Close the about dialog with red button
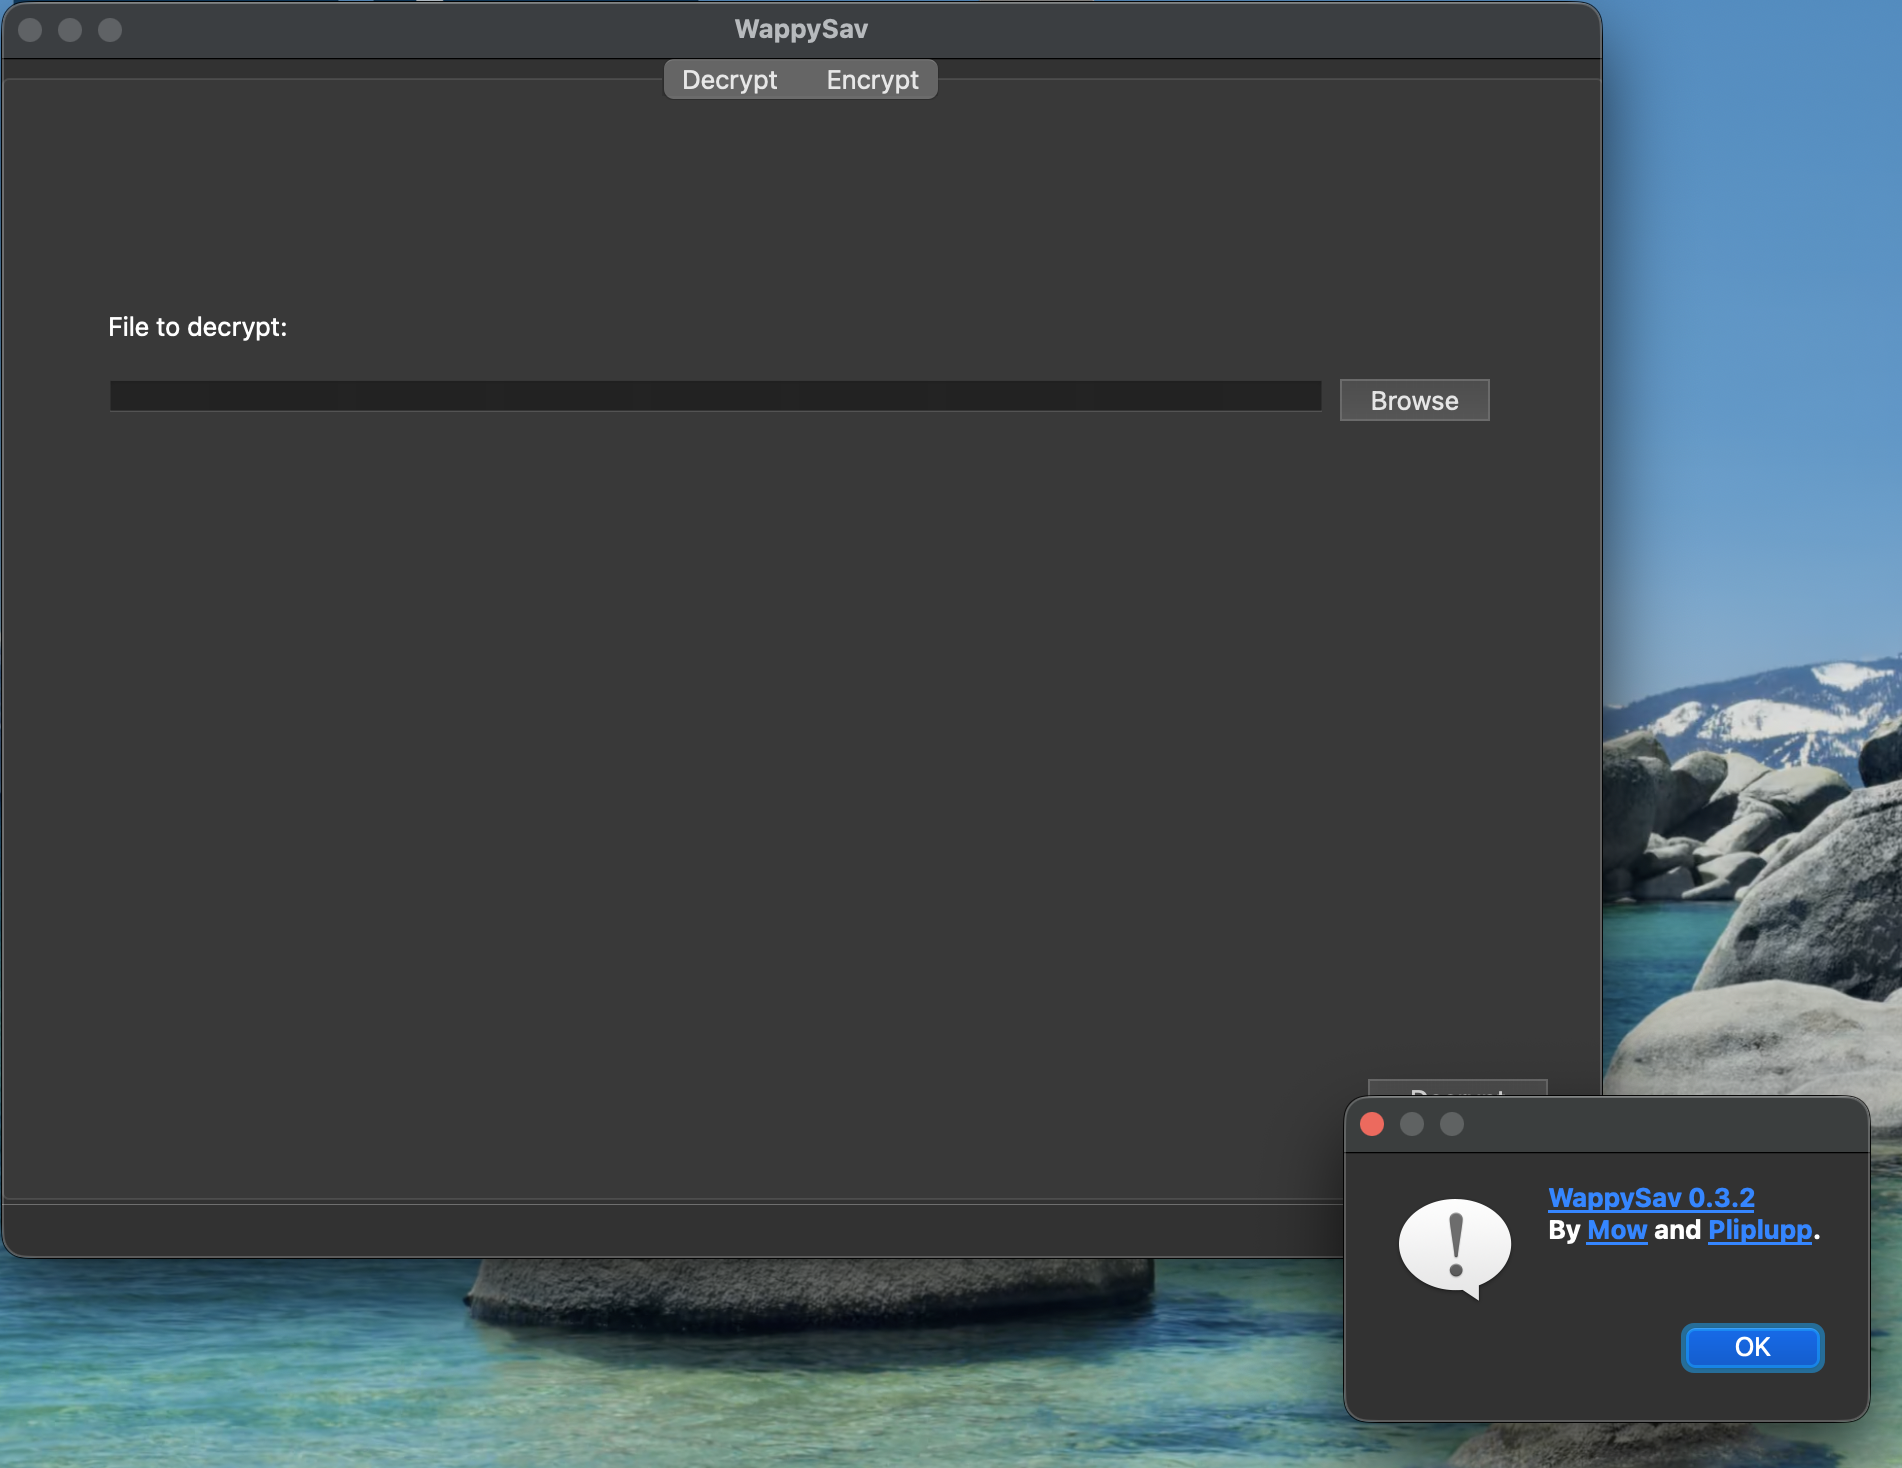Screen dimensions: 1902x1468 pyautogui.click(x=1372, y=1124)
